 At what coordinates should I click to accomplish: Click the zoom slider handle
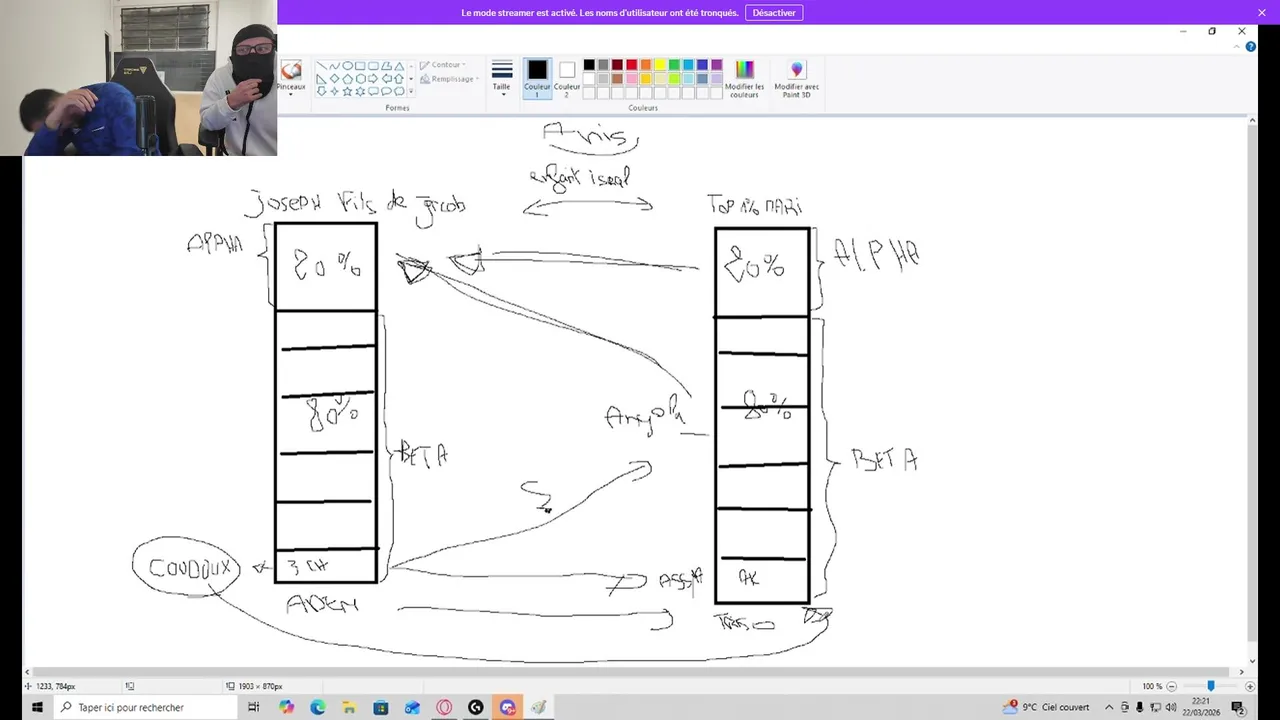pyautogui.click(x=1211, y=686)
